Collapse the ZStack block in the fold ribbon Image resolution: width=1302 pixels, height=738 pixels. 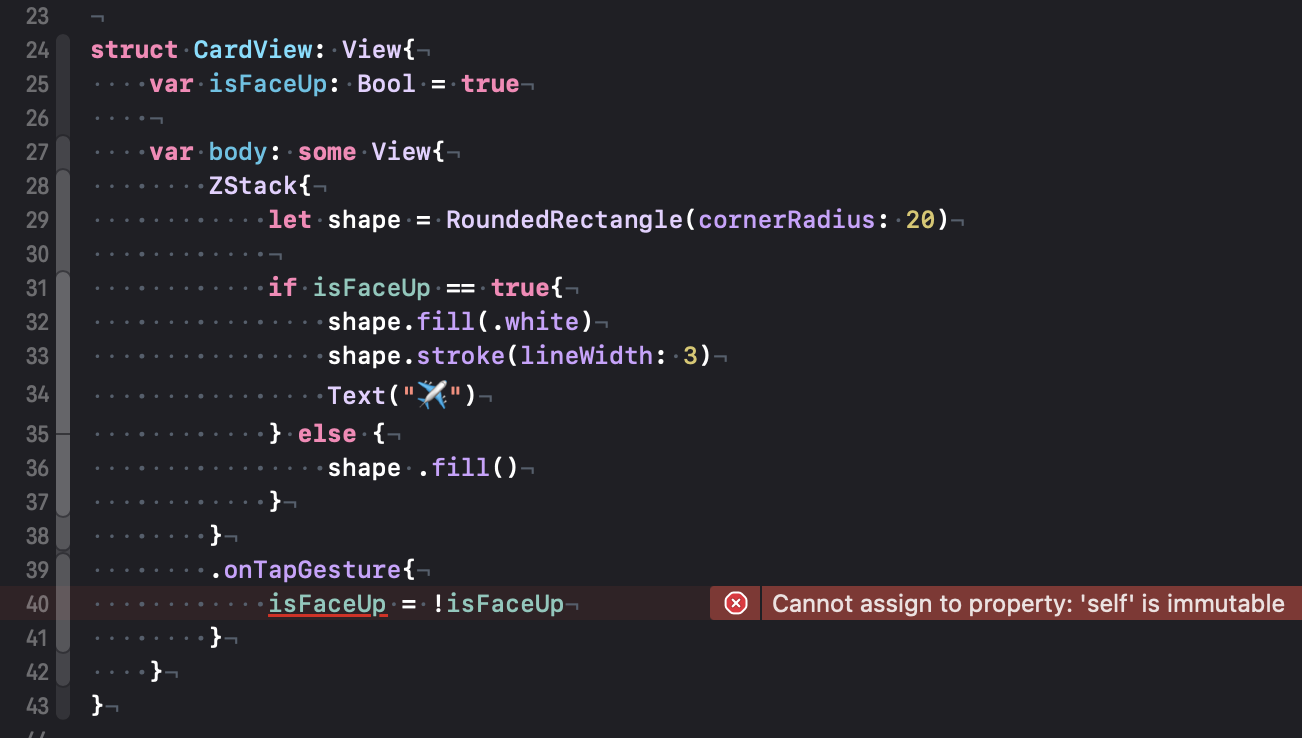pos(62,185)
